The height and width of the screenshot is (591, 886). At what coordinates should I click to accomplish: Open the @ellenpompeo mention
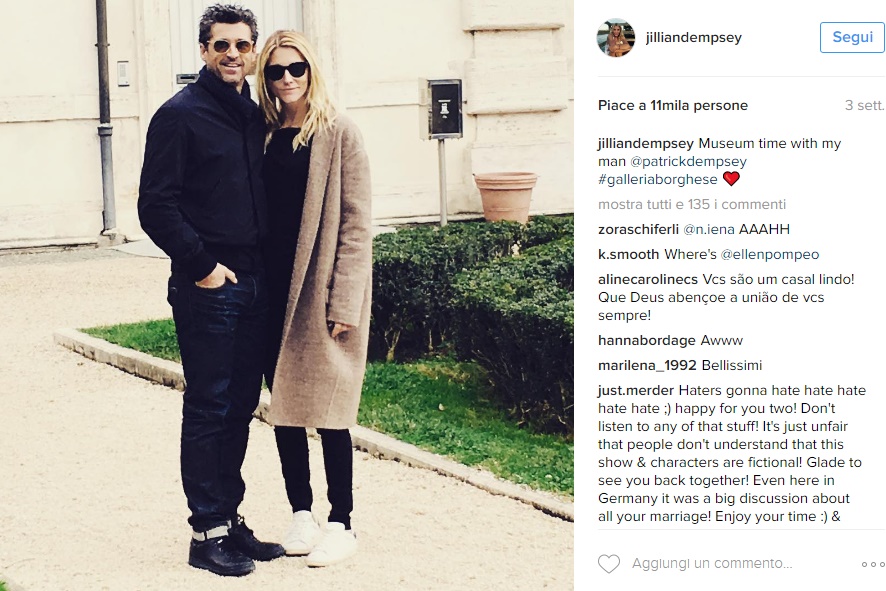pyautogui.click(x=770, y=255)
